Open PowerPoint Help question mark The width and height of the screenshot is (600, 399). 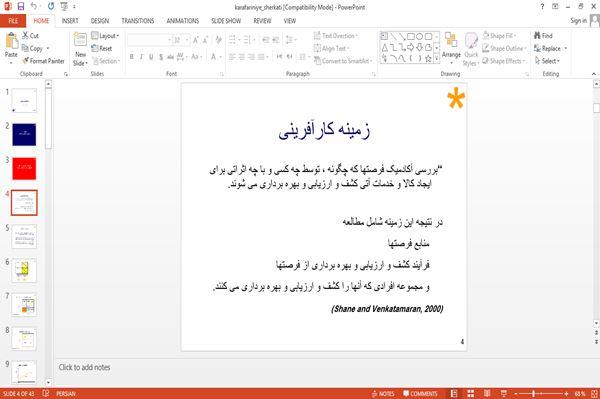tap(542, 7)
